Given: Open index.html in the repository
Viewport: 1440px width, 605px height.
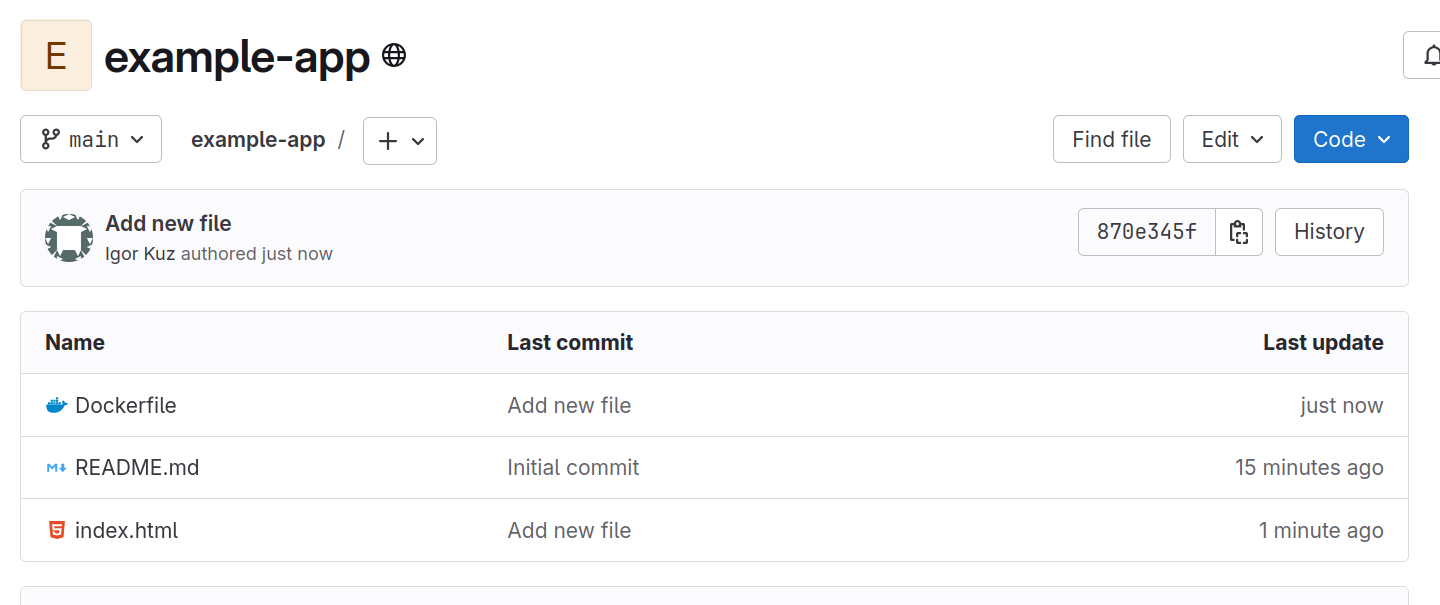Looking at the screenshot, I should [126, 530].
